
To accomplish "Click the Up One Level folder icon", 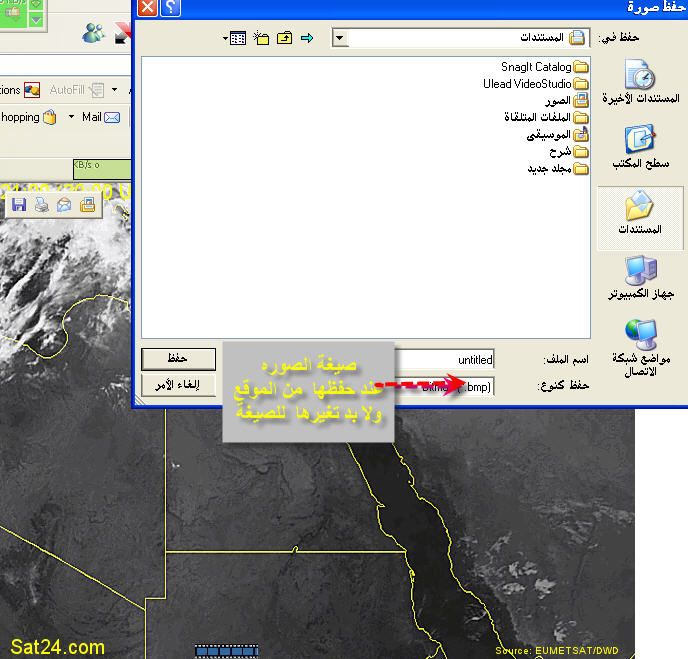I will click(x=284, y=38).
